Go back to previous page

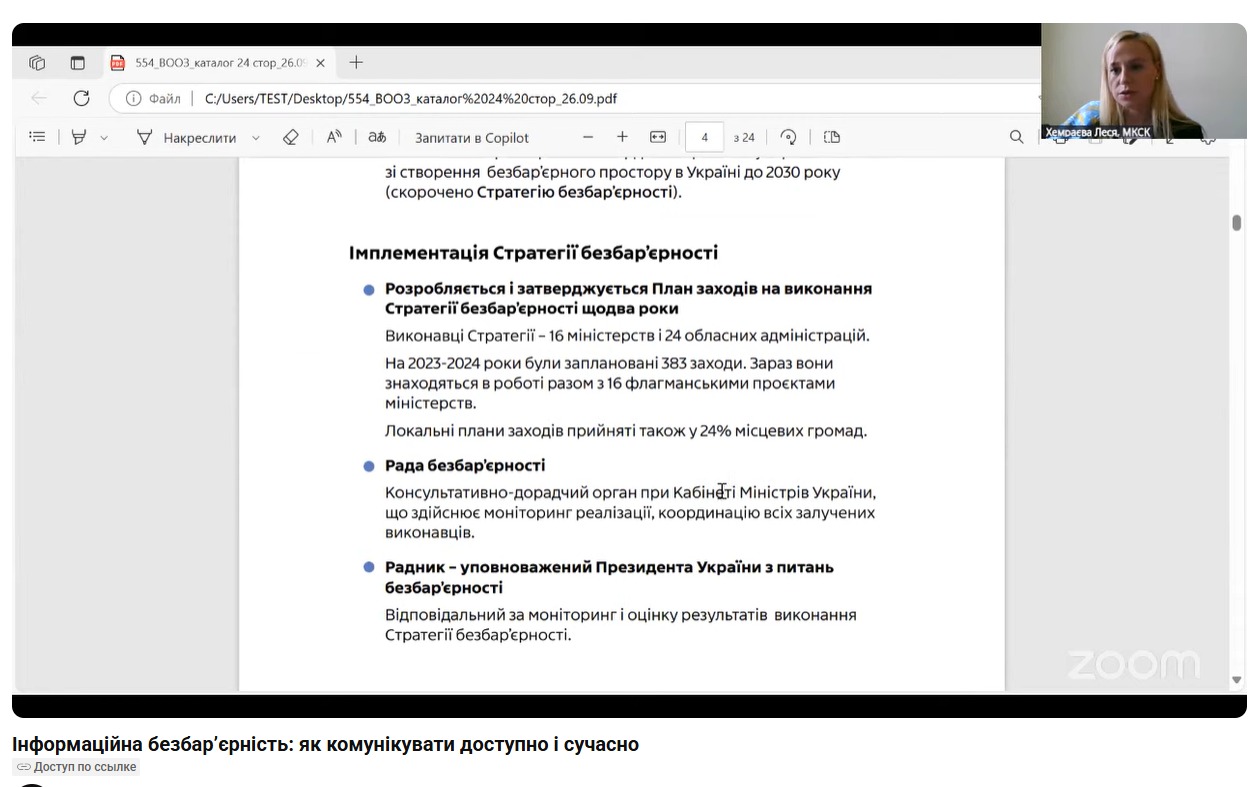tap(38, 98)
